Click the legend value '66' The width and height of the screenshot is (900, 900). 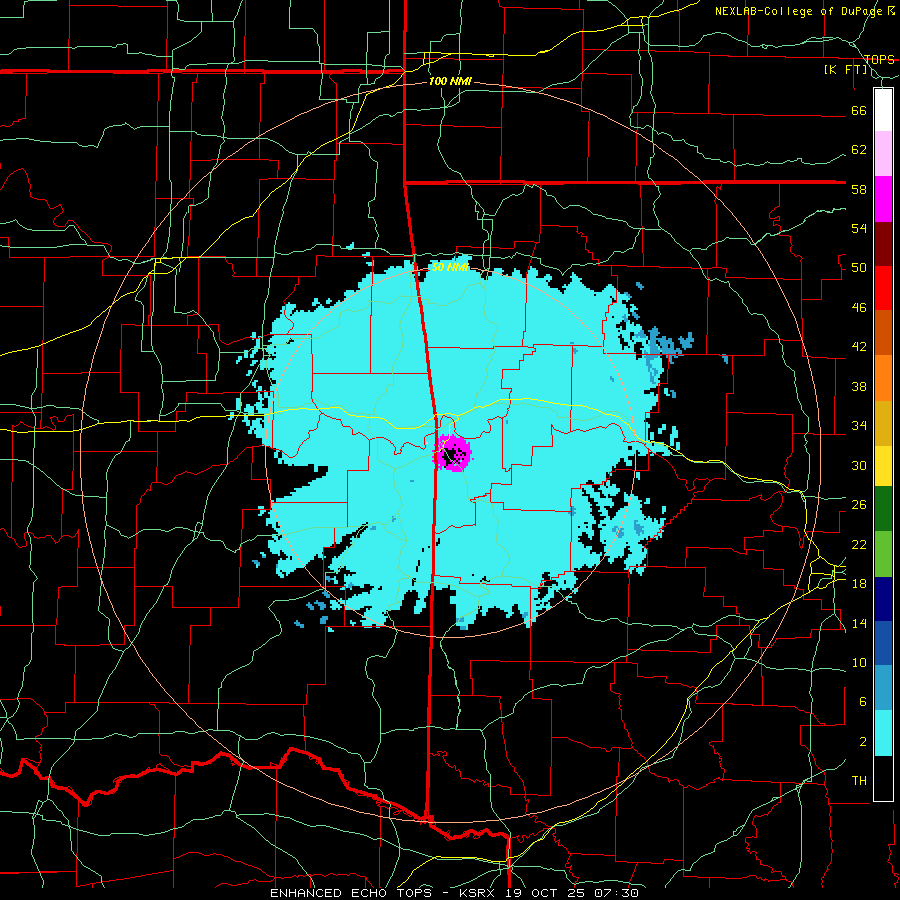tap(859, 110)
